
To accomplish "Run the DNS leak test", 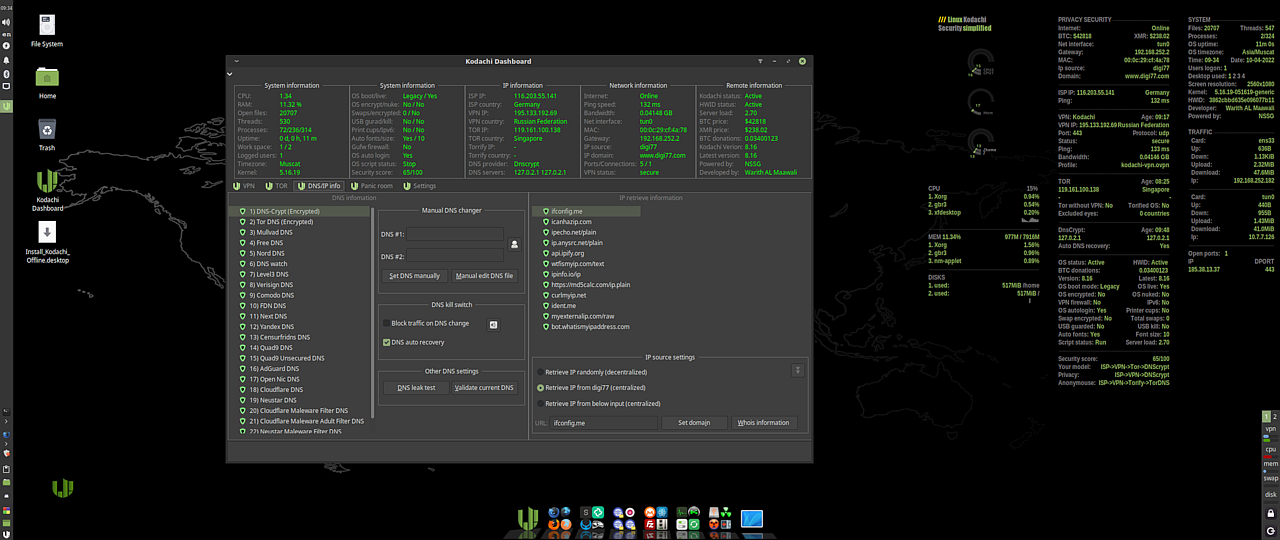I will [416, 388].
